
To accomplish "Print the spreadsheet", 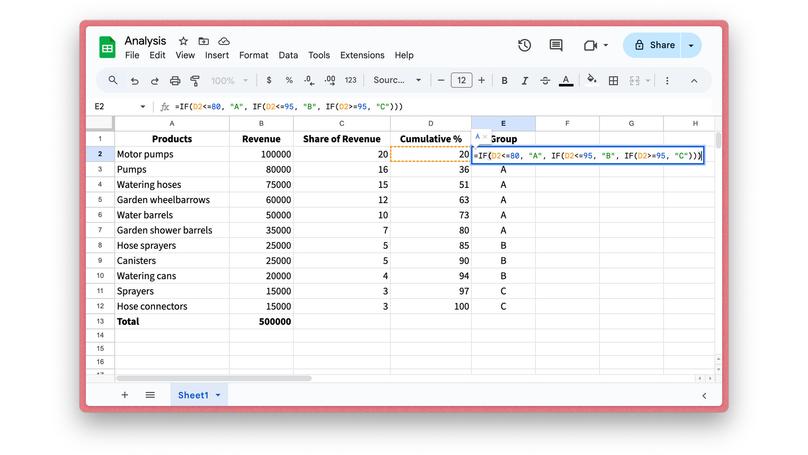I will [x=175, y=80].
